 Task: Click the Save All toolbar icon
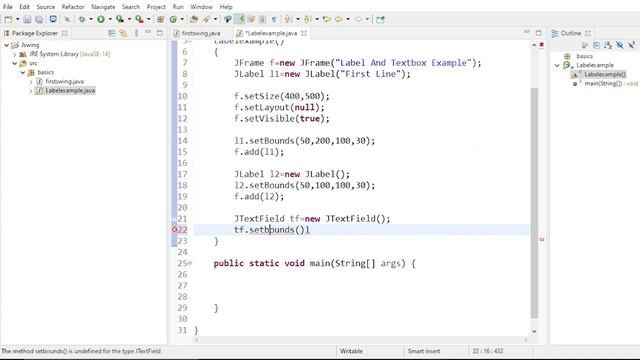[x=39, y=19]
